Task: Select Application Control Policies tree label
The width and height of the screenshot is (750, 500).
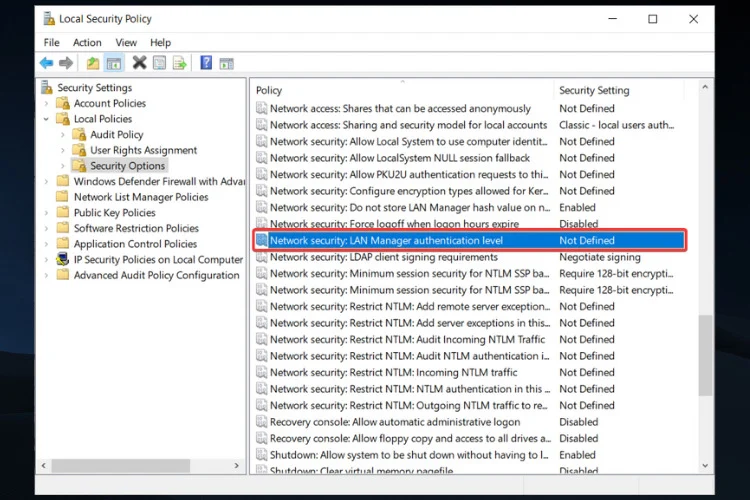Action: point(135,244)
